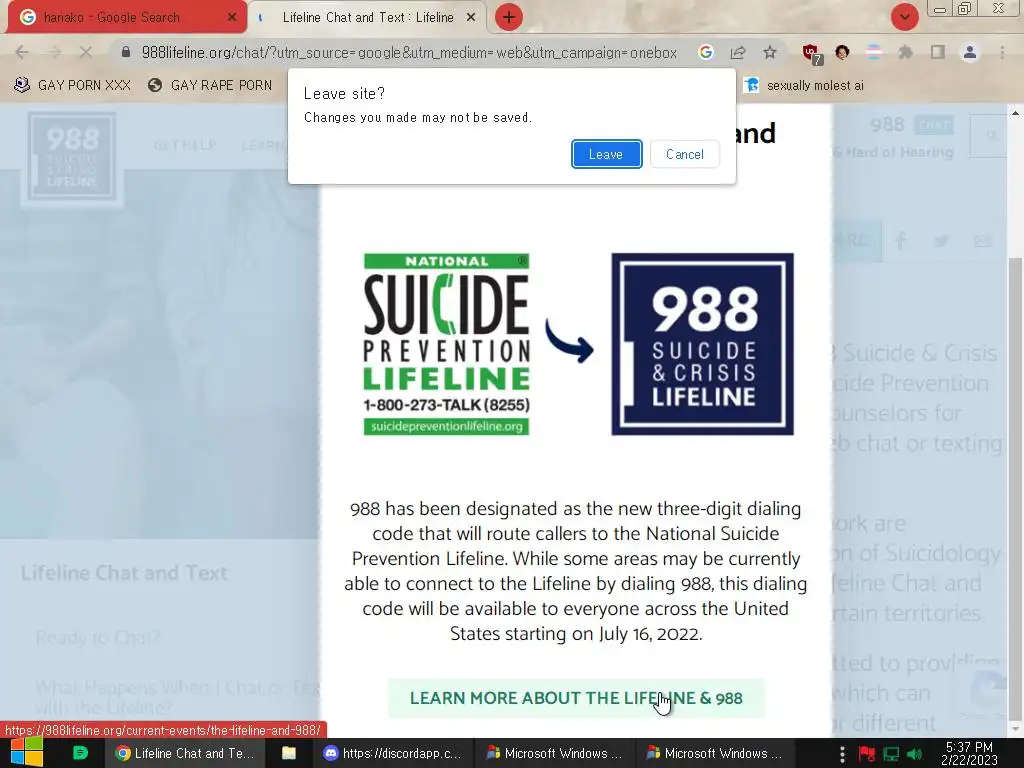Open first Microsoft Windows taskbar item

(x=554, y=753)
